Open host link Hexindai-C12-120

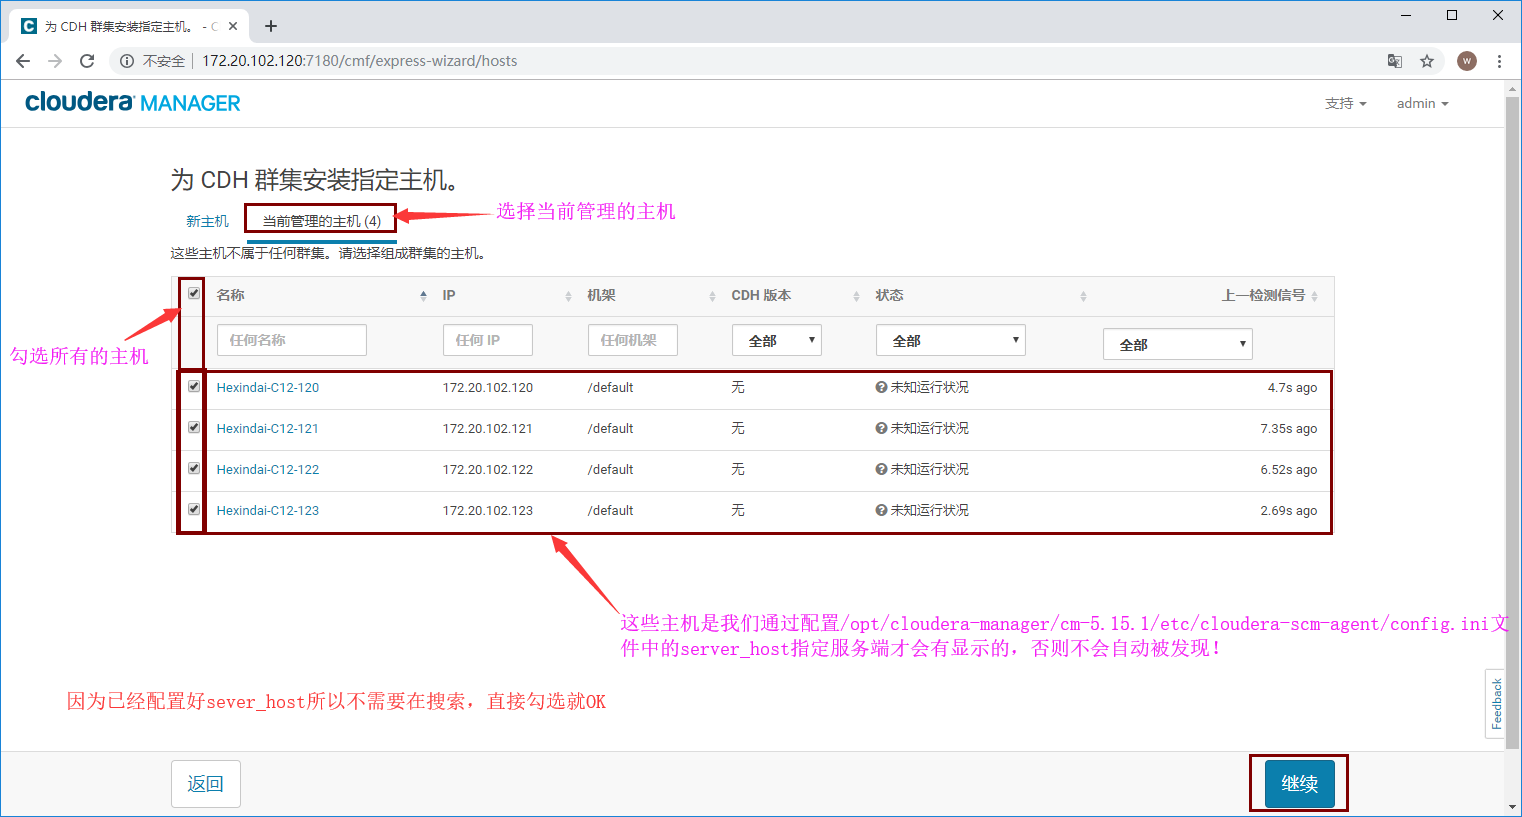point(268,387)
